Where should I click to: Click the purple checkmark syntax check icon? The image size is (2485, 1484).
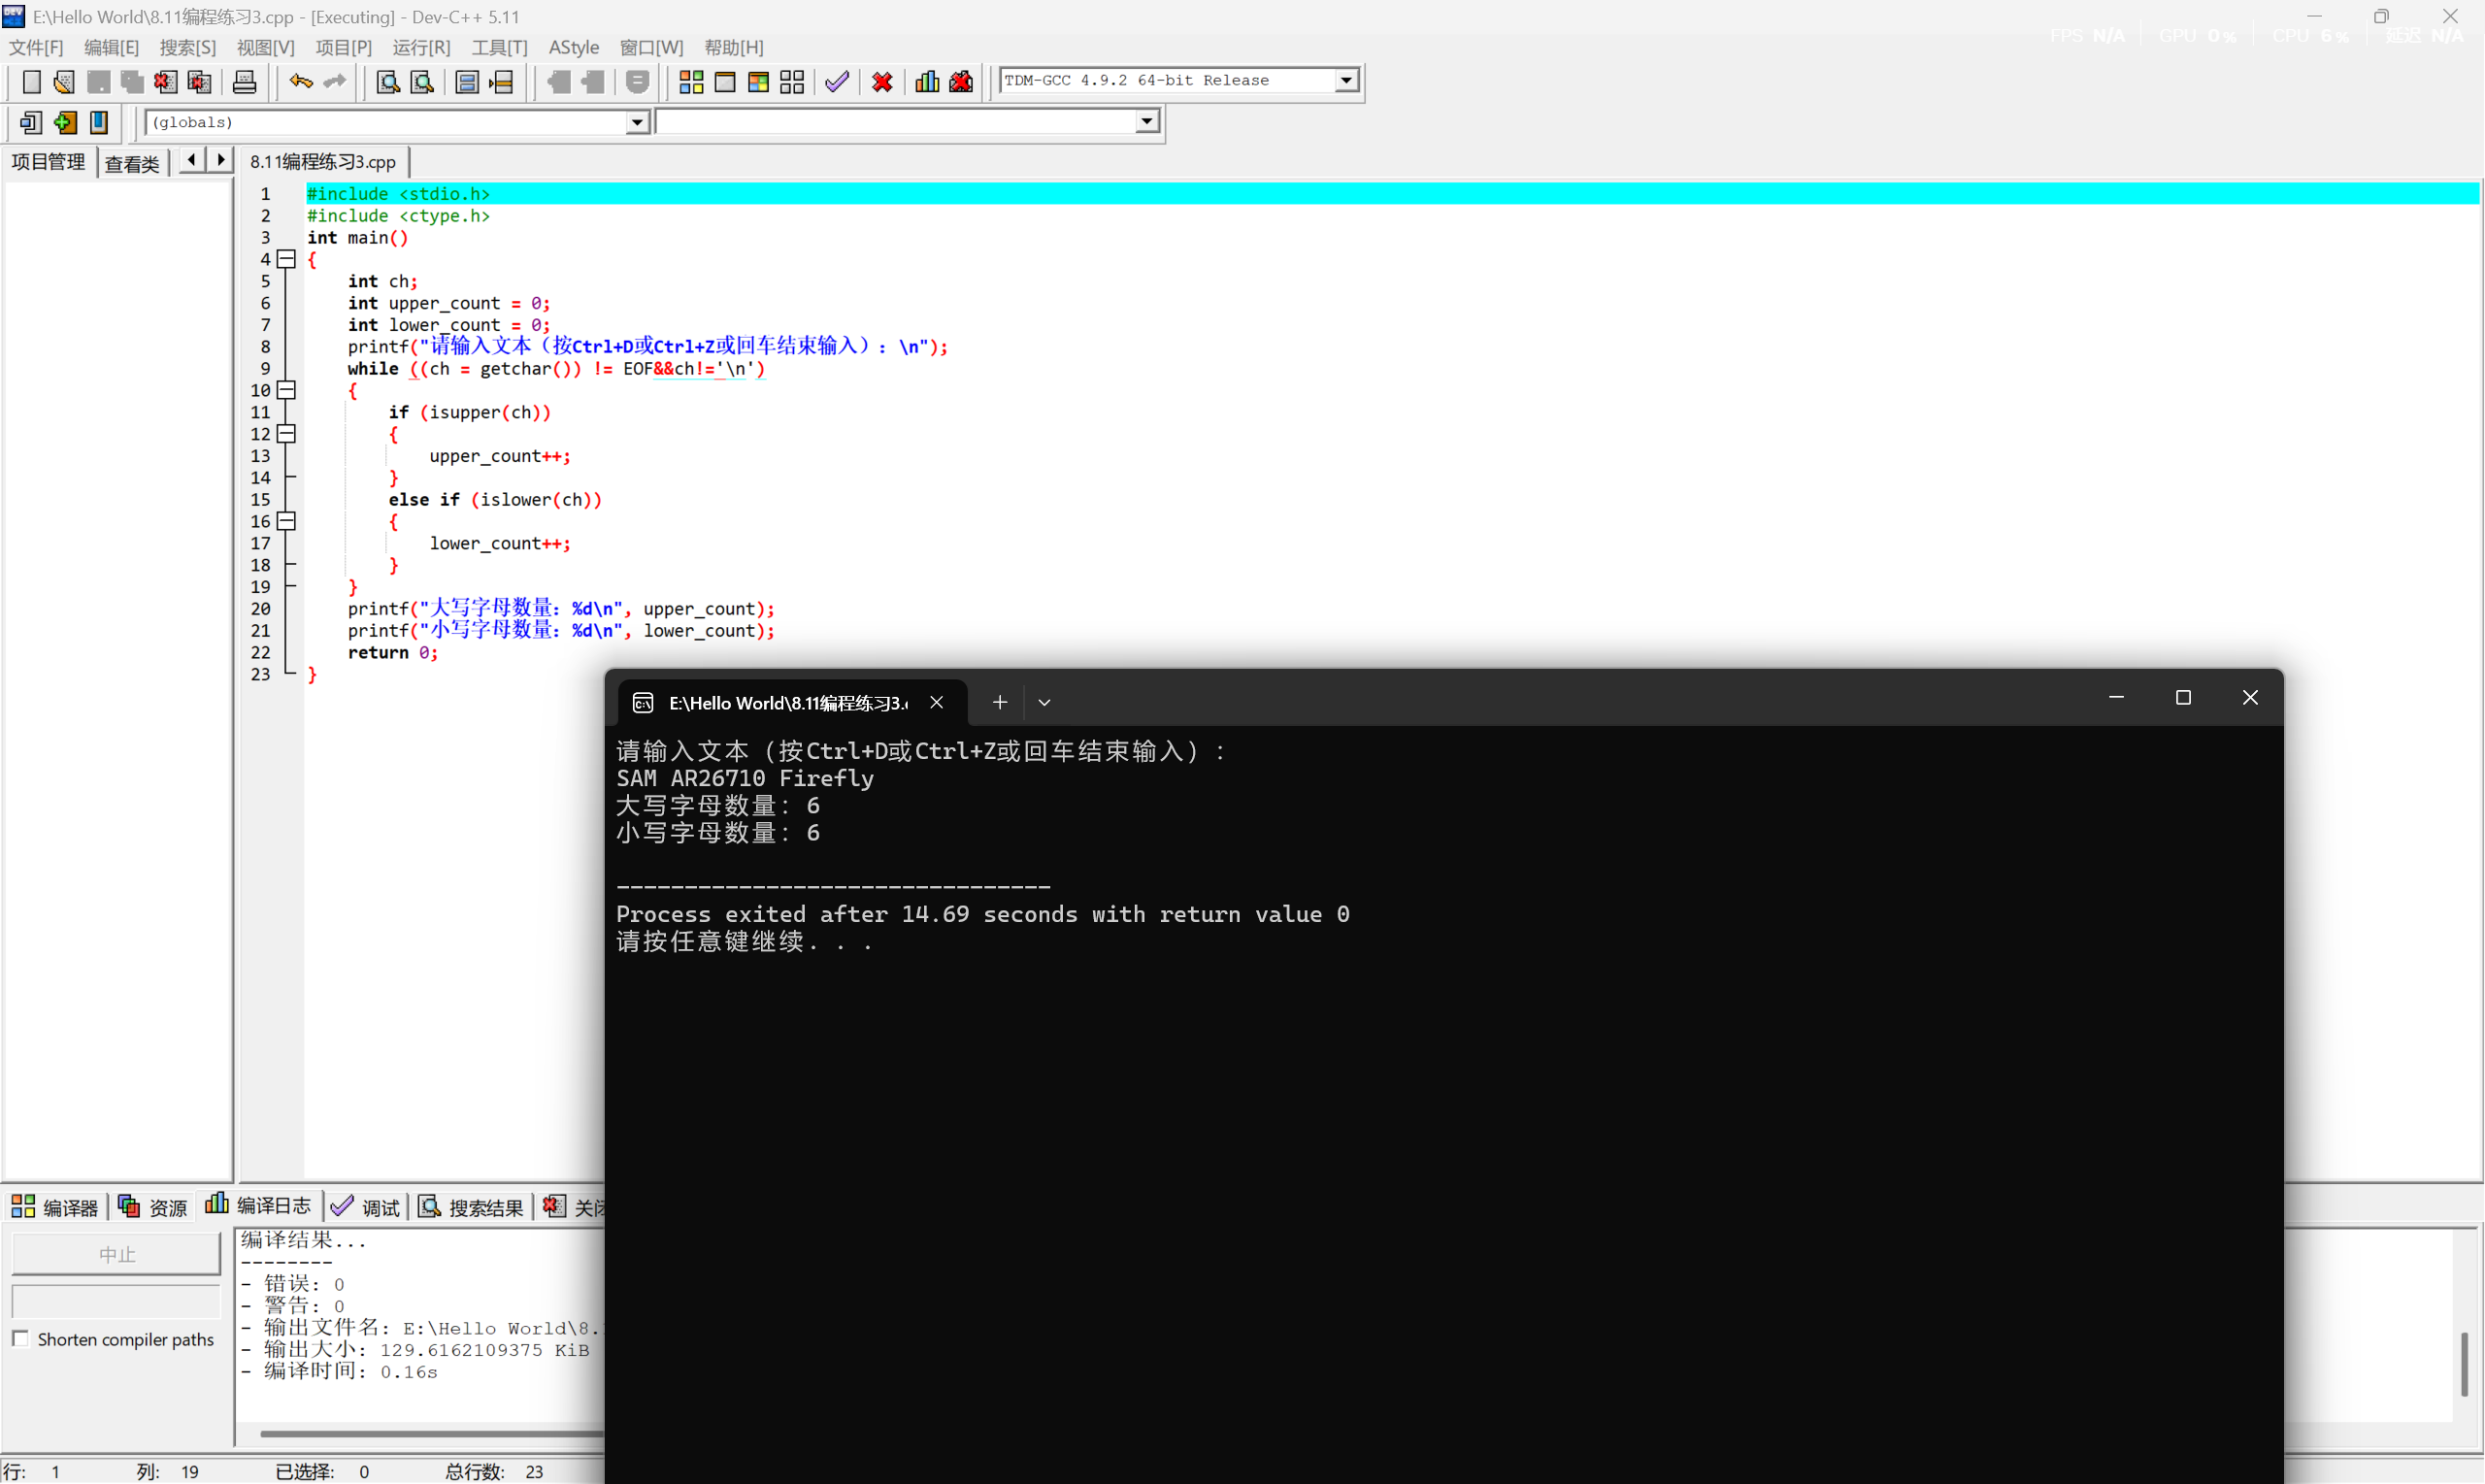click(837, 82)
